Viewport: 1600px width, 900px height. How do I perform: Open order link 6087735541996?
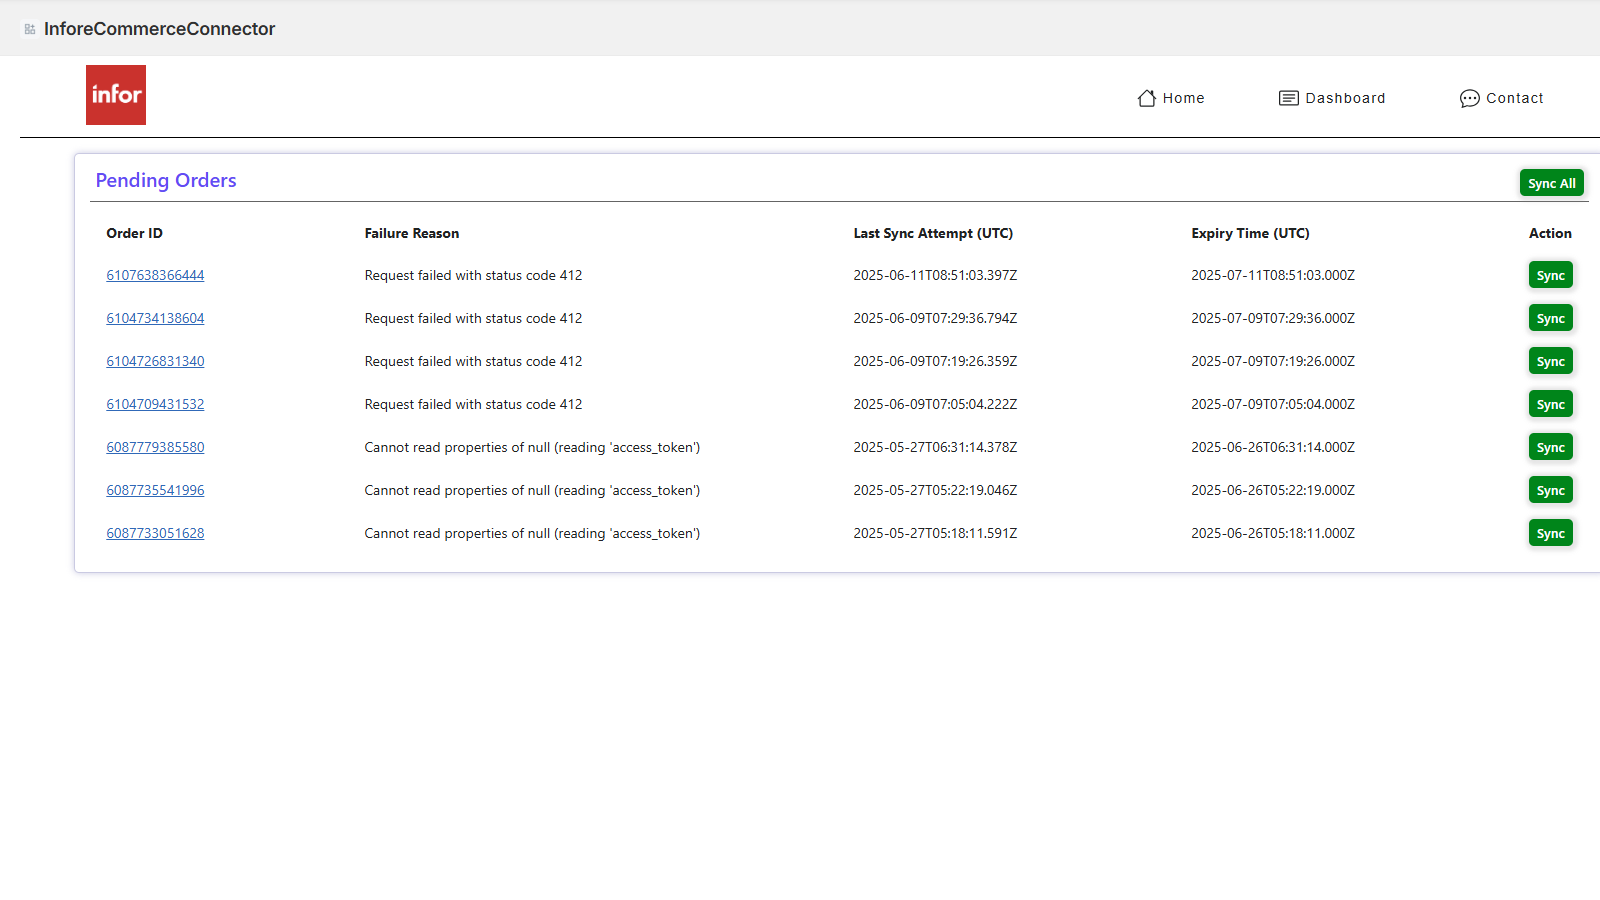pos(155,490)
